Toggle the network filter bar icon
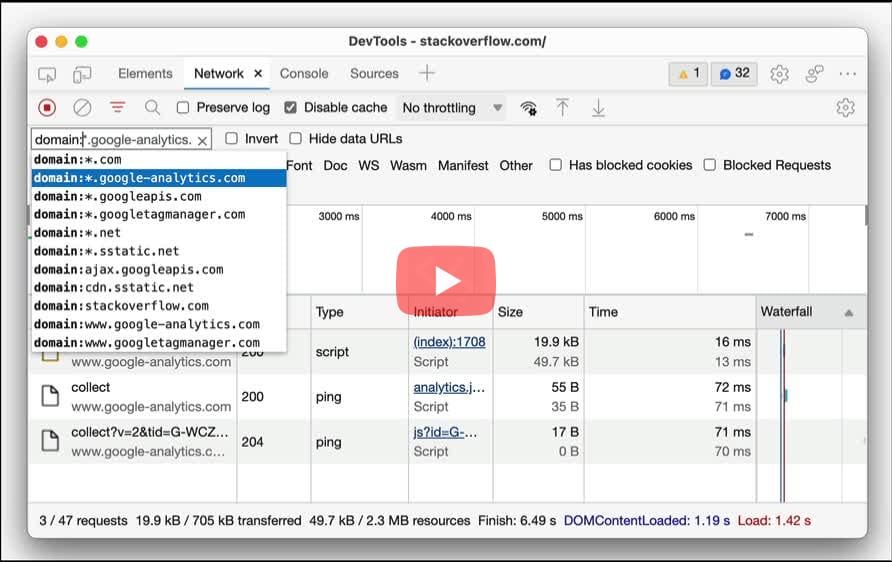 (x=118, y=108)
